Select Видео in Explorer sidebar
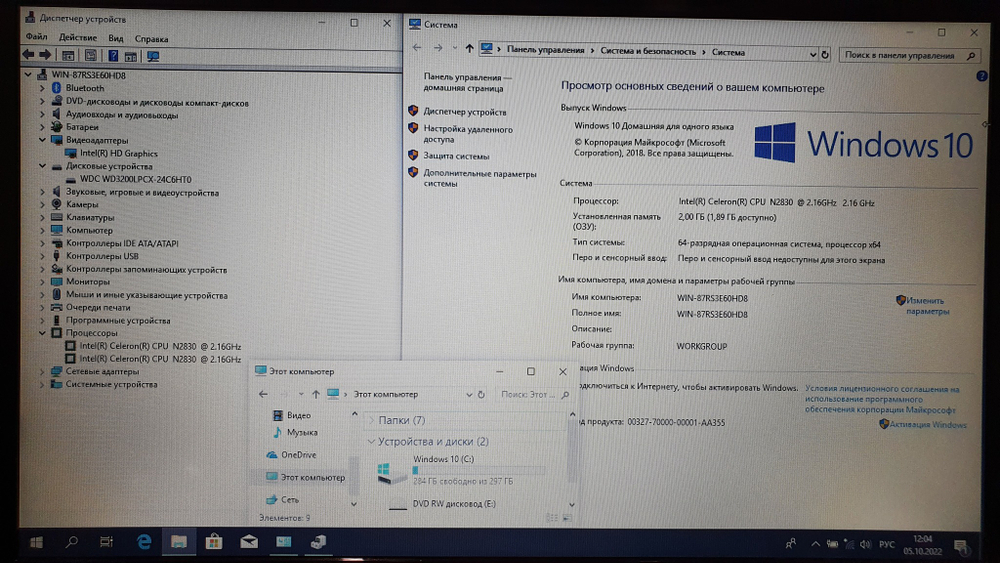Screen dimensions: 1000x563 coord(298,415)
